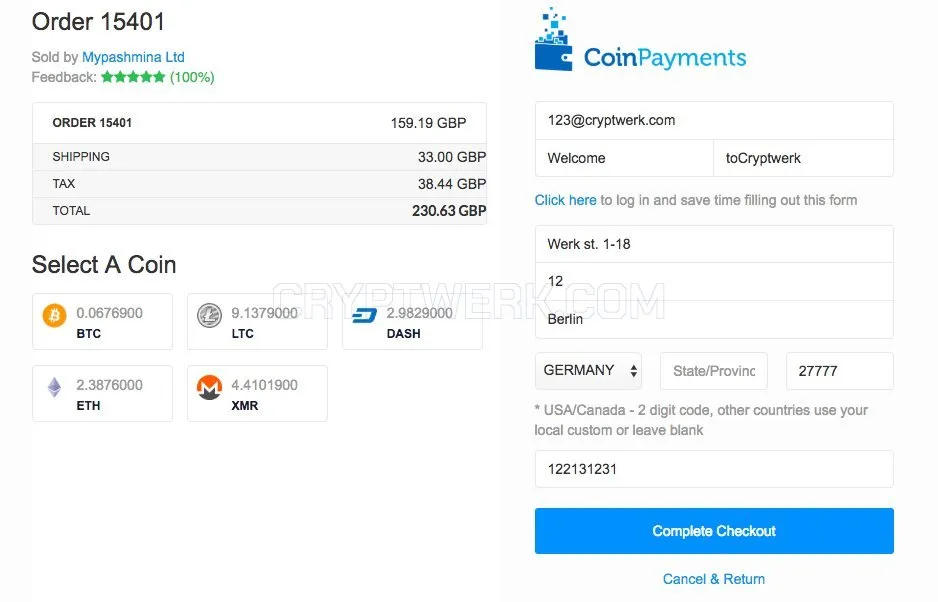Click the first name field 'Welcome'
This screenshot has height=602, width=938.
click(x=625, y=158)
